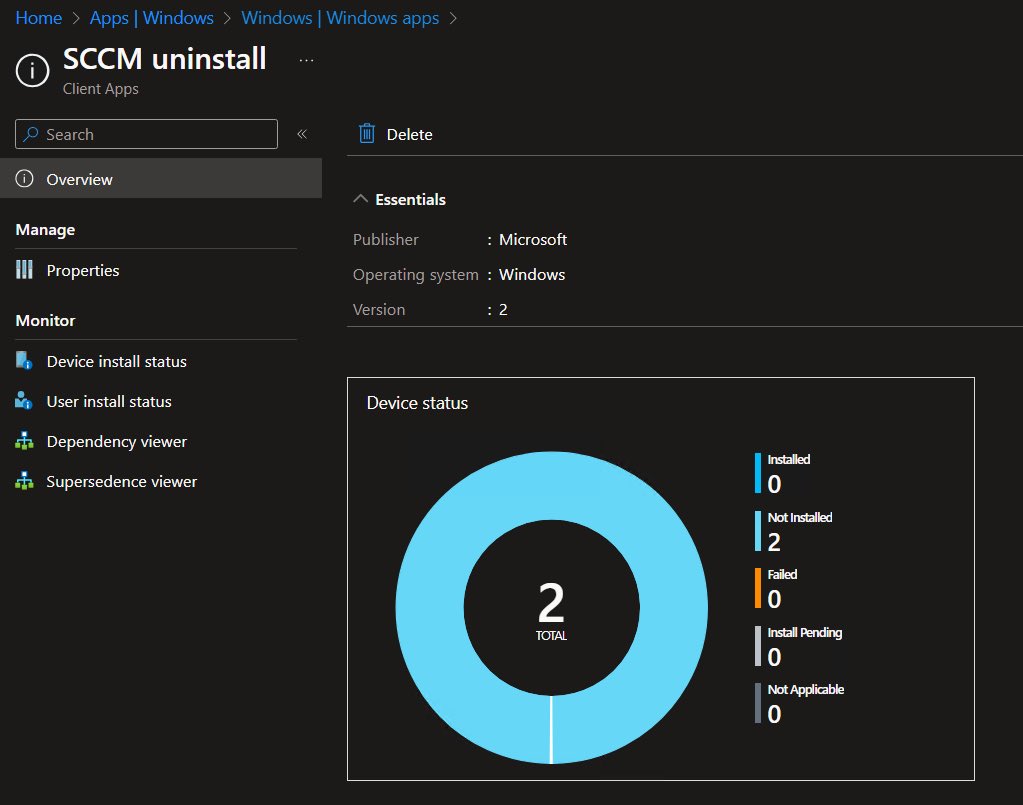The width and height of the screenshot is (1023, 805).
Task: Click the Dependency viewer hierarchy icon
Action: [x=24, y=441]
